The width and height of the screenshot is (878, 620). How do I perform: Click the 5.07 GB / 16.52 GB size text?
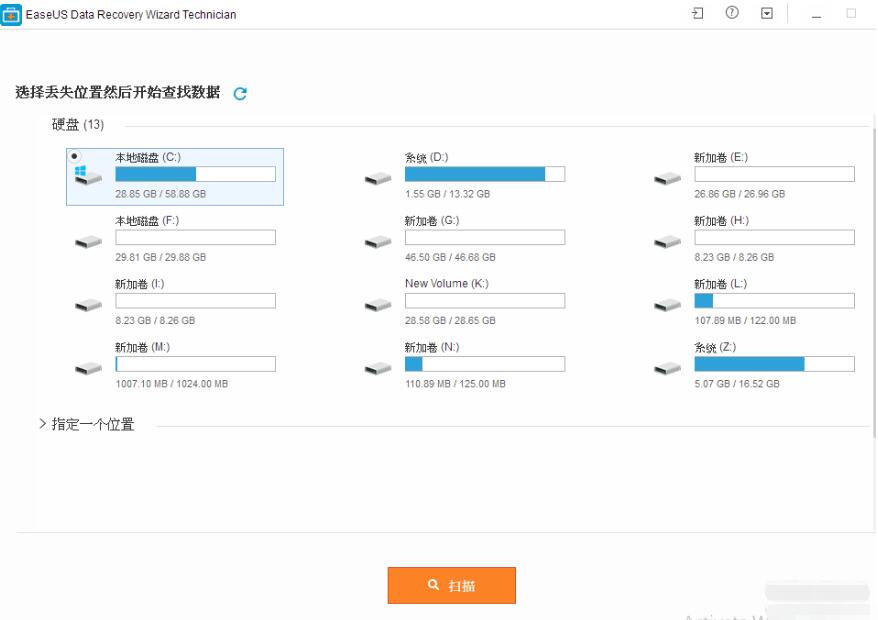(x=737, y=384)
